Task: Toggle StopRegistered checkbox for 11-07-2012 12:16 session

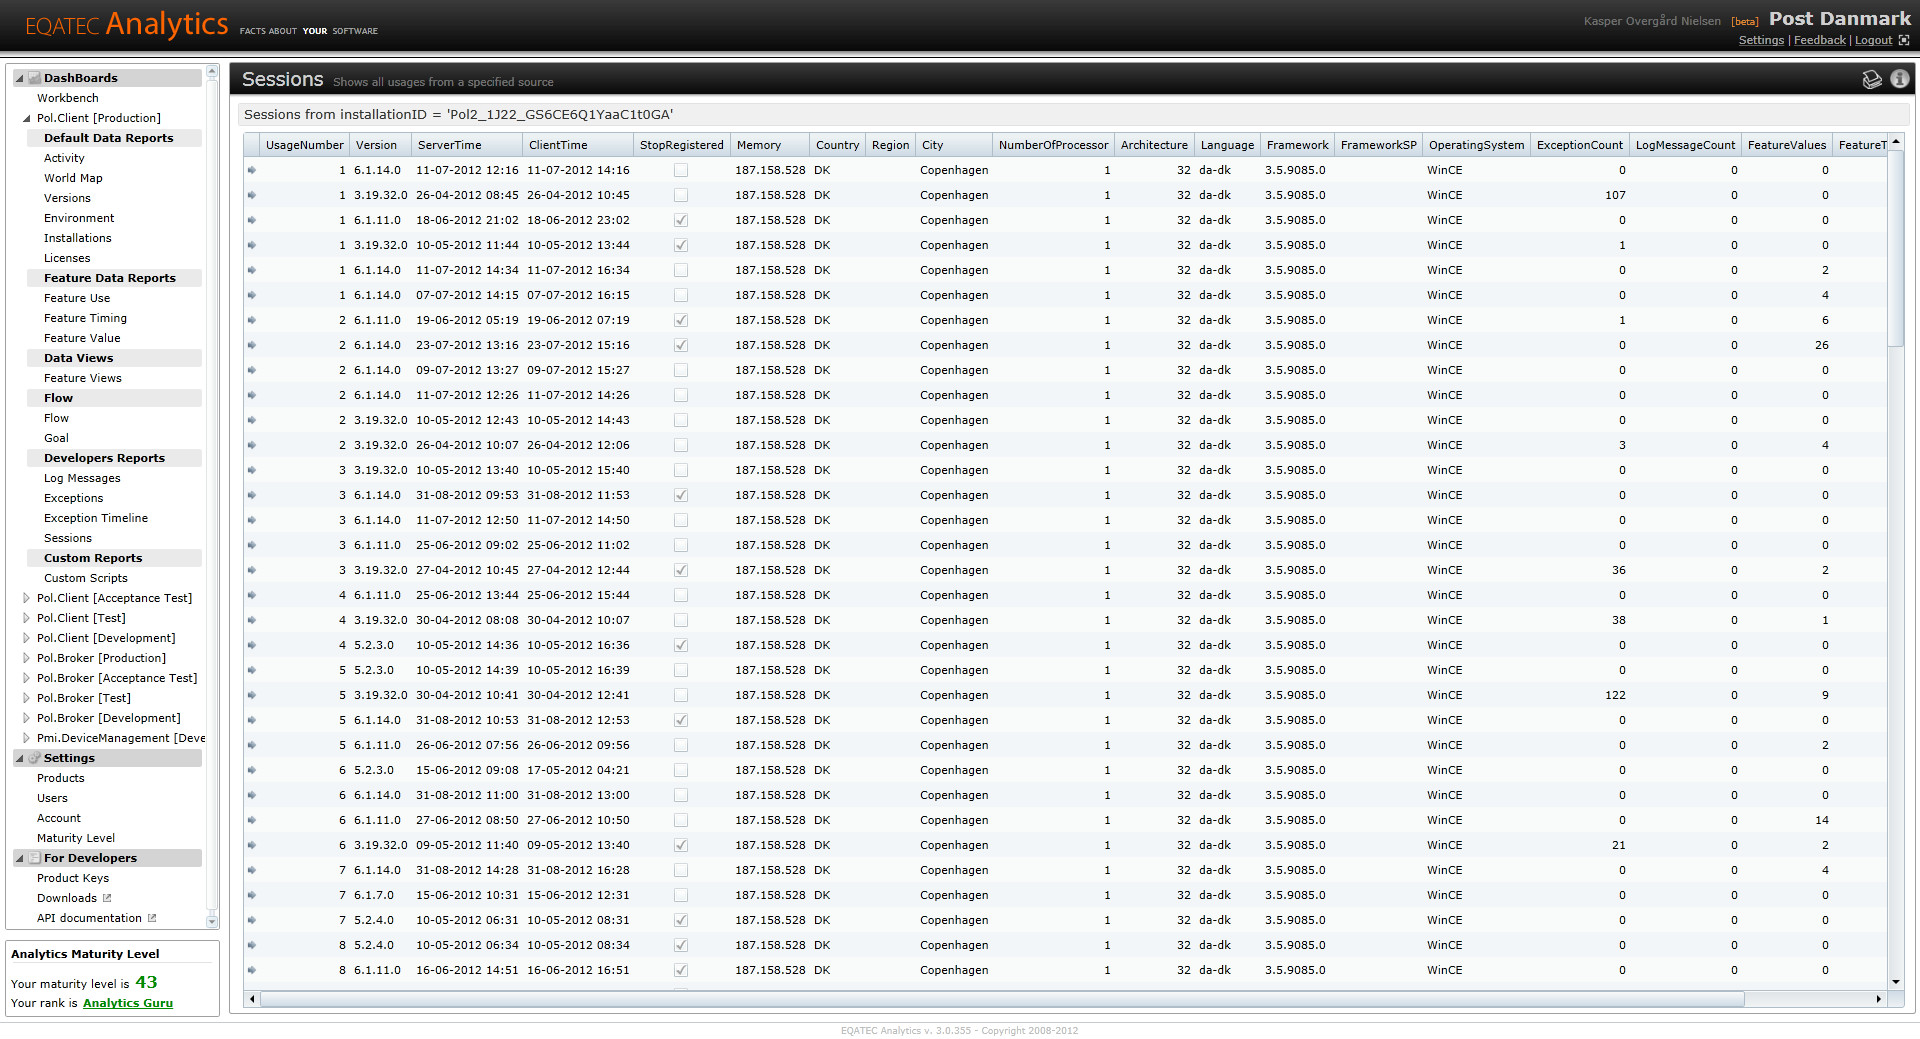Action: tap(681, 170)
